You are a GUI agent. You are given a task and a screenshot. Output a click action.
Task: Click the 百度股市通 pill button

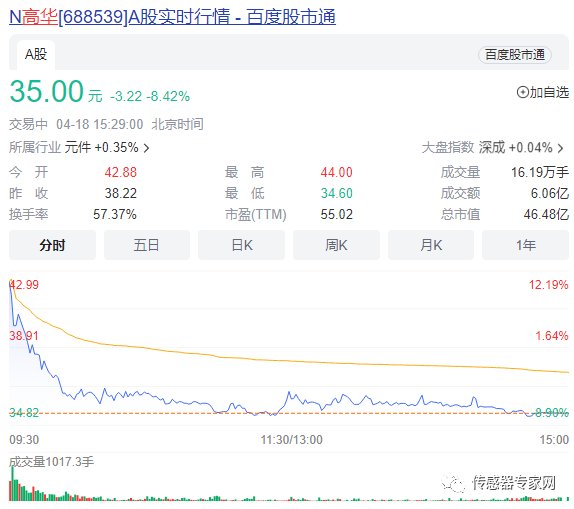515,55
